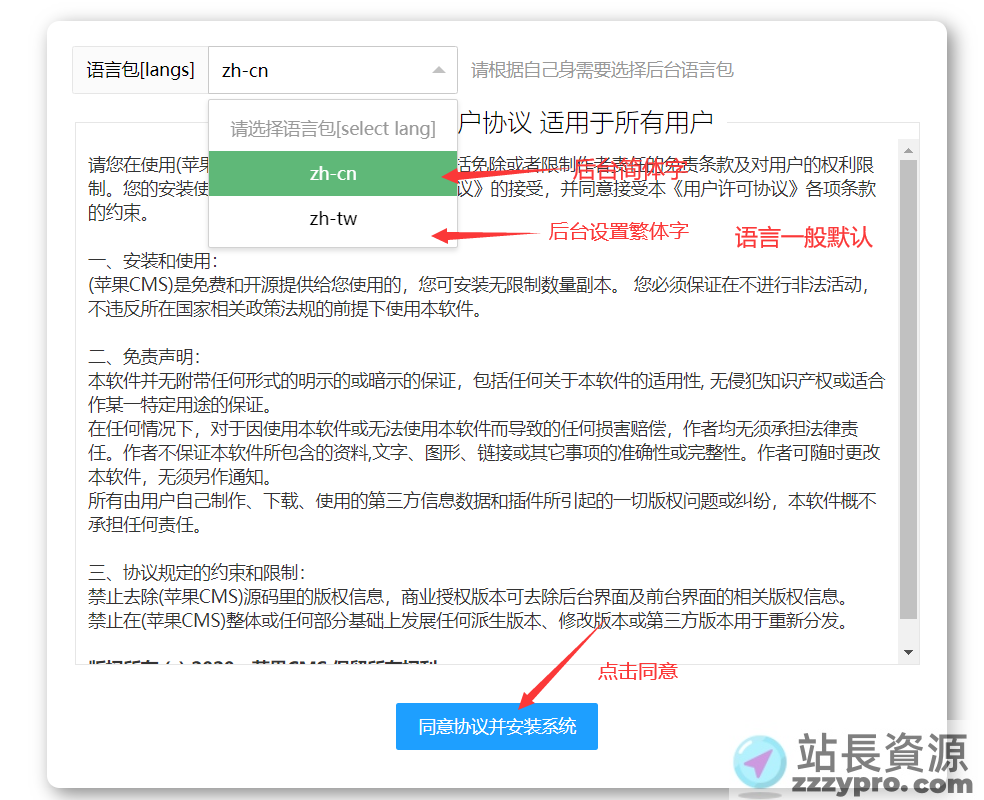Select the zh-cn language option
984x800 pixels.
(333, 173)
